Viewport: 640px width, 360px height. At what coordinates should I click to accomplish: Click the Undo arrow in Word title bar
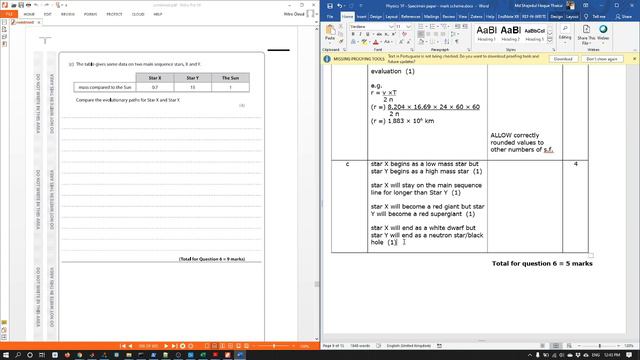340,6
